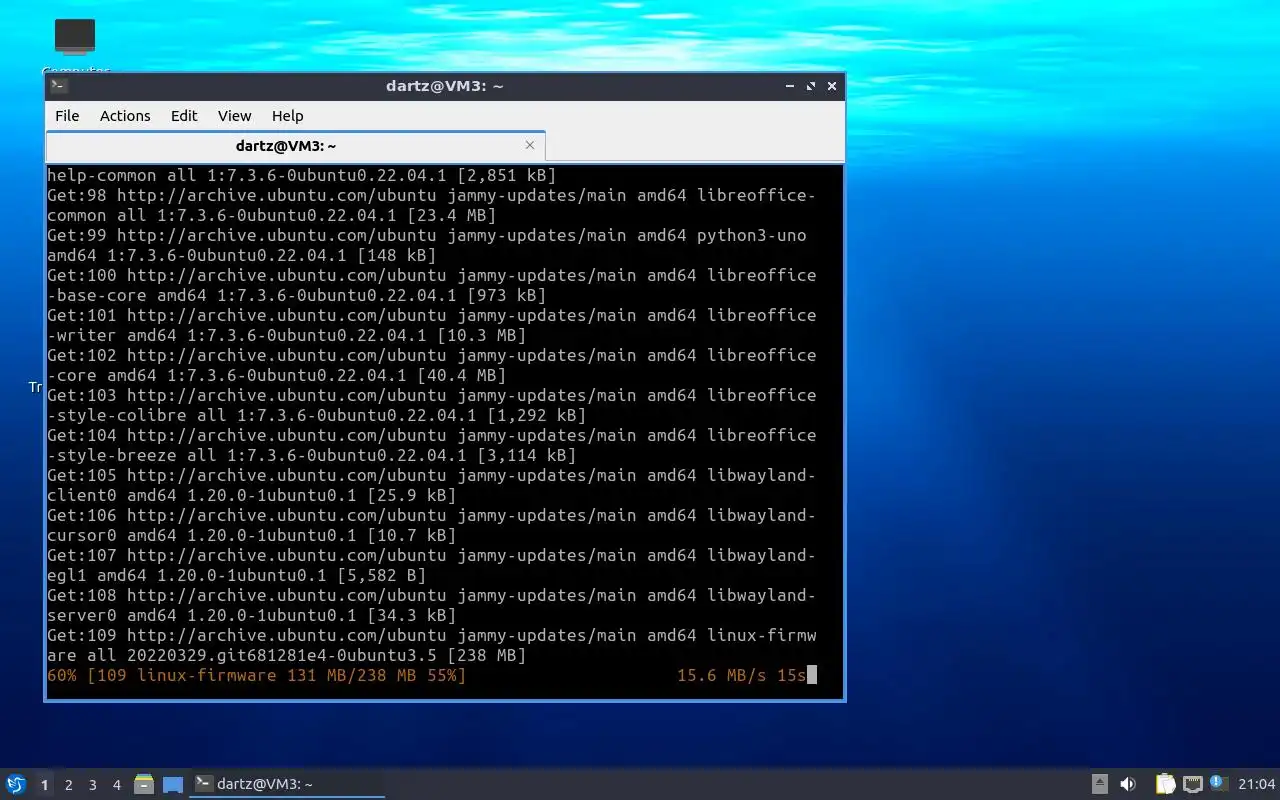
Task: Minimize the terminal window
Action: tap(790, 86)
